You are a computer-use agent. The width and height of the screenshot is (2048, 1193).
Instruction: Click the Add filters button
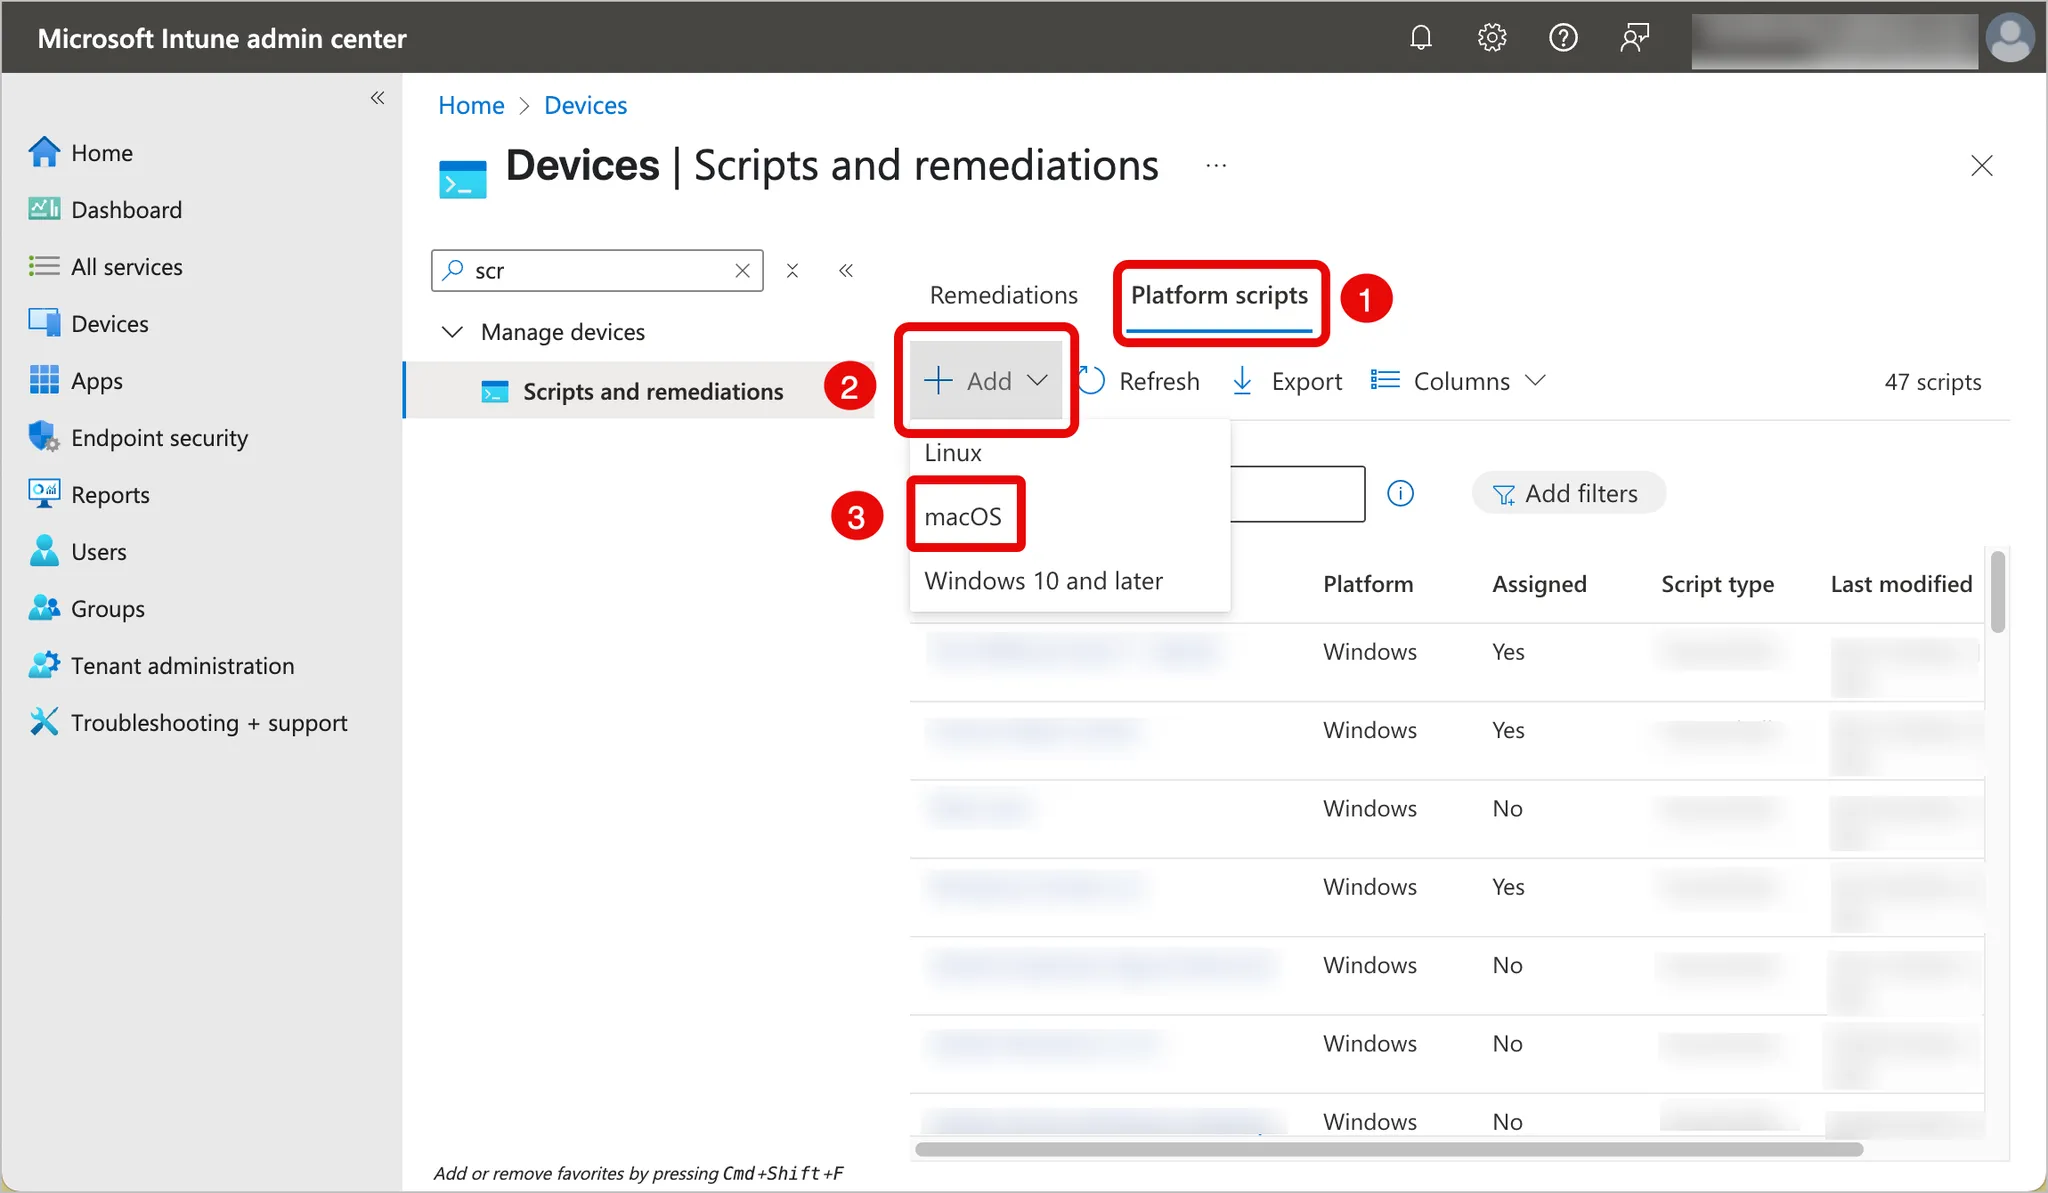coord(1567,493)
